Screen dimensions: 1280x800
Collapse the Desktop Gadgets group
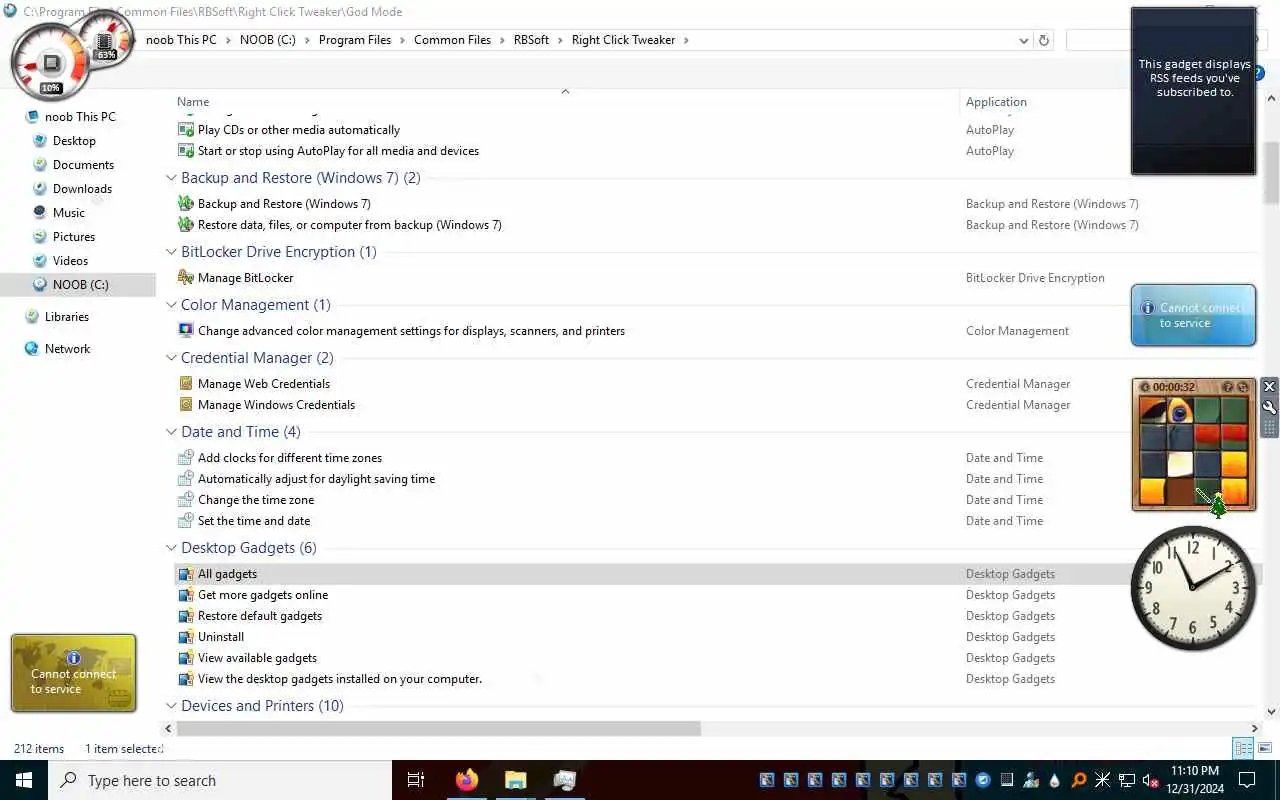point(171,548)
